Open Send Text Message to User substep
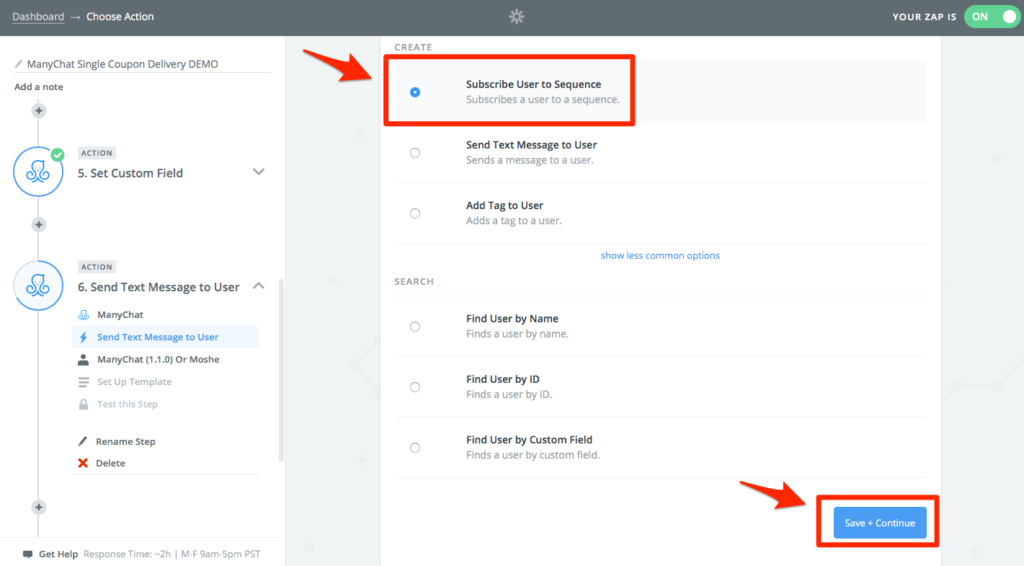 [x=165, y=337]
